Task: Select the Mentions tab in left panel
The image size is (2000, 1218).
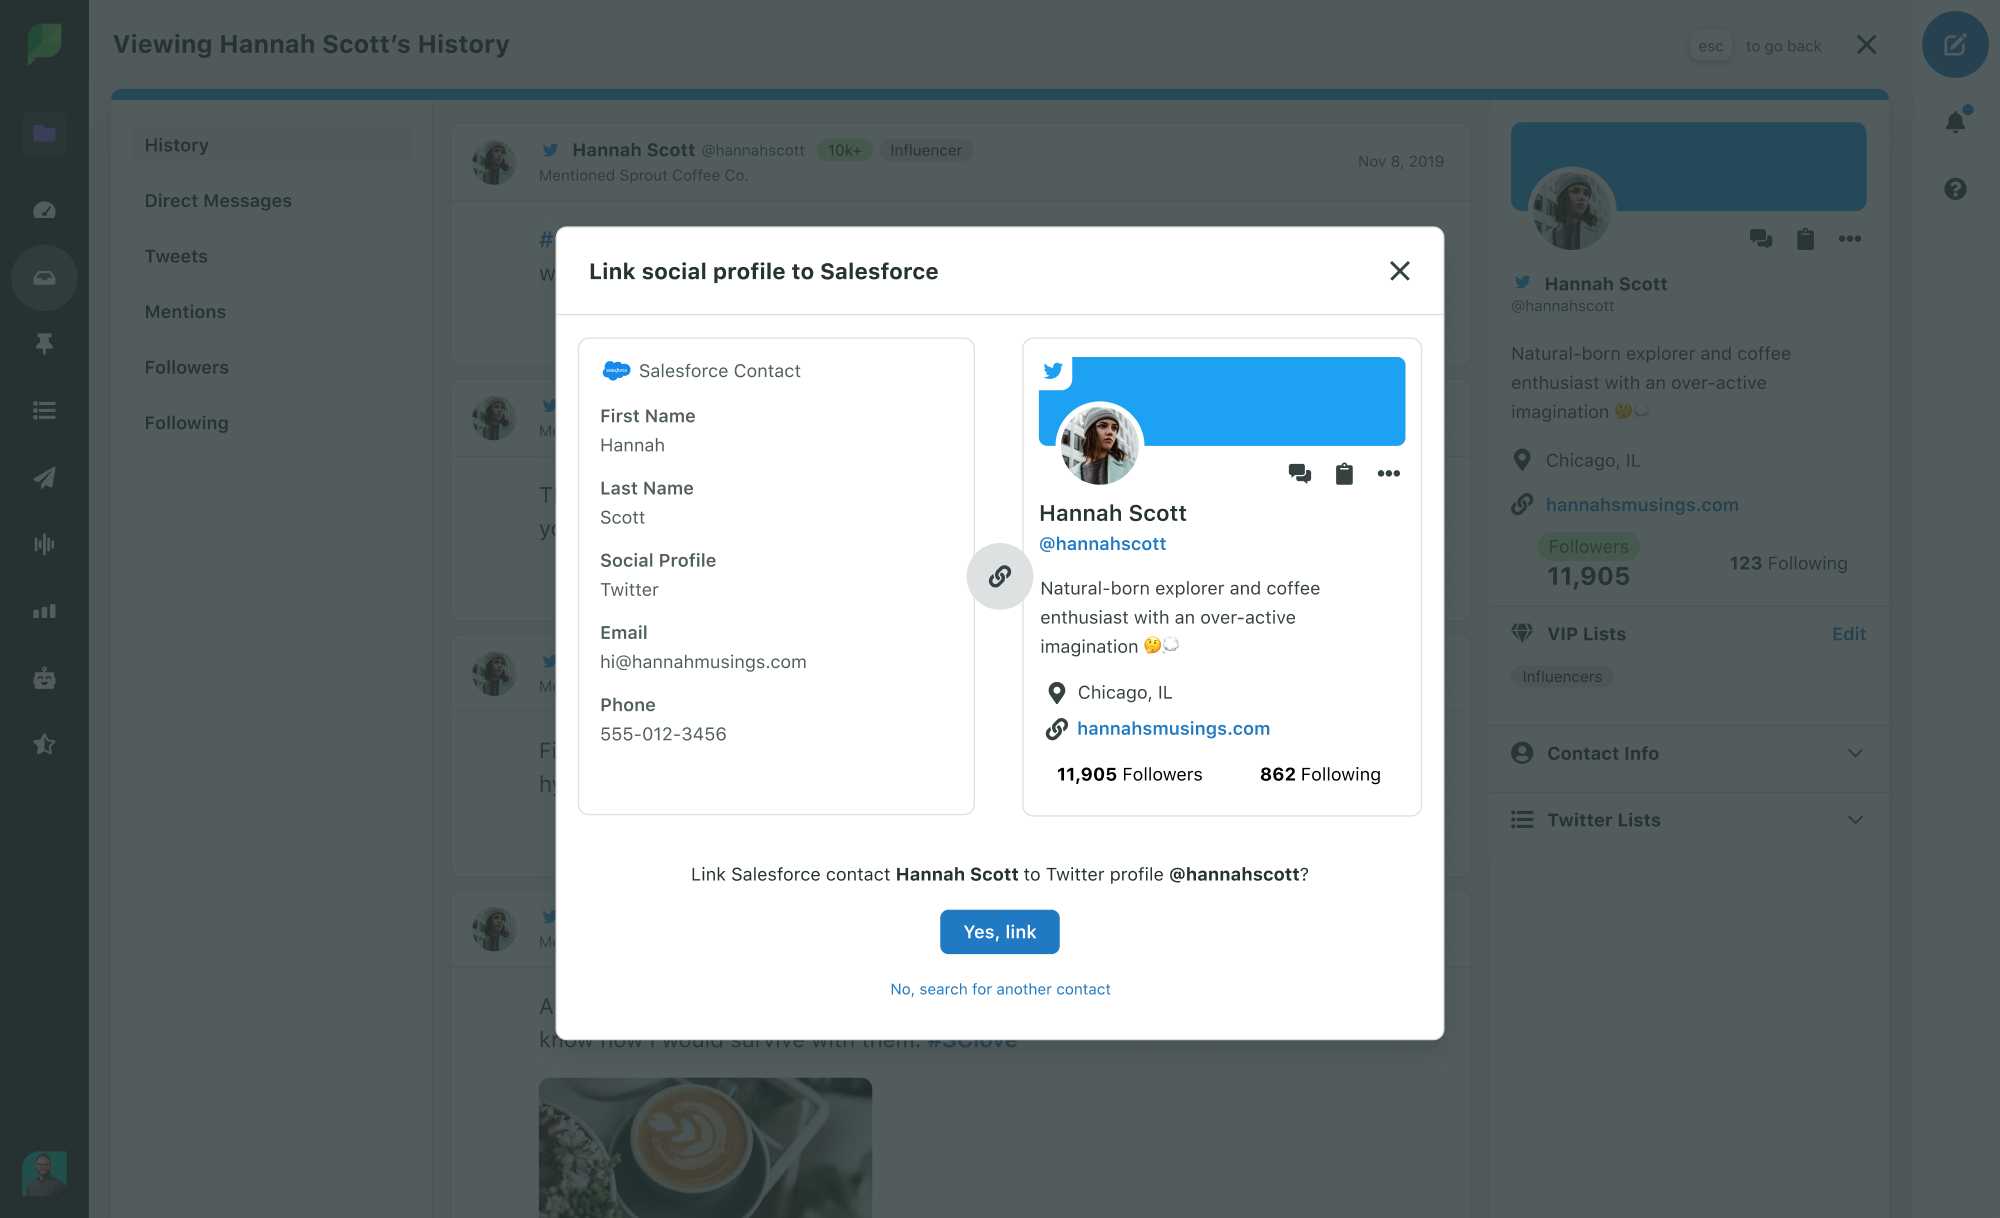Action: coord(183,311)
